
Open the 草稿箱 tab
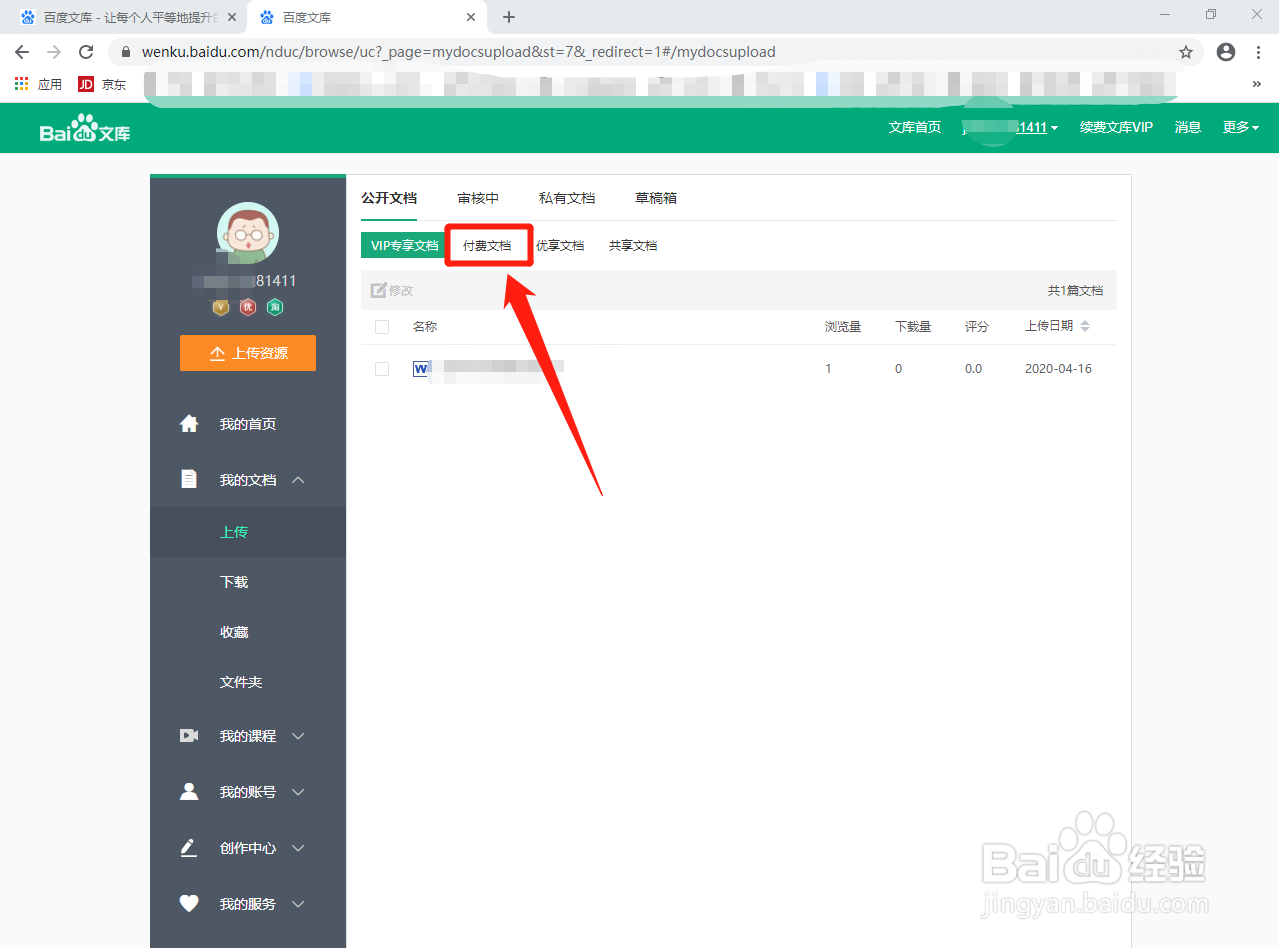(x=655, y=197)
